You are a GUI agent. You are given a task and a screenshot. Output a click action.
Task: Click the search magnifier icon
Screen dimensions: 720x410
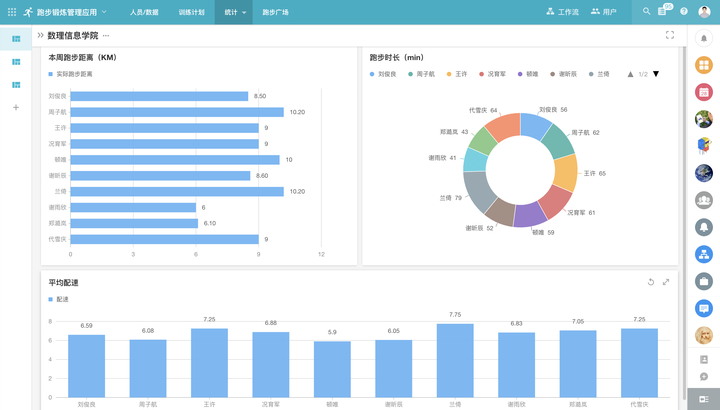[x=647, y=11]
